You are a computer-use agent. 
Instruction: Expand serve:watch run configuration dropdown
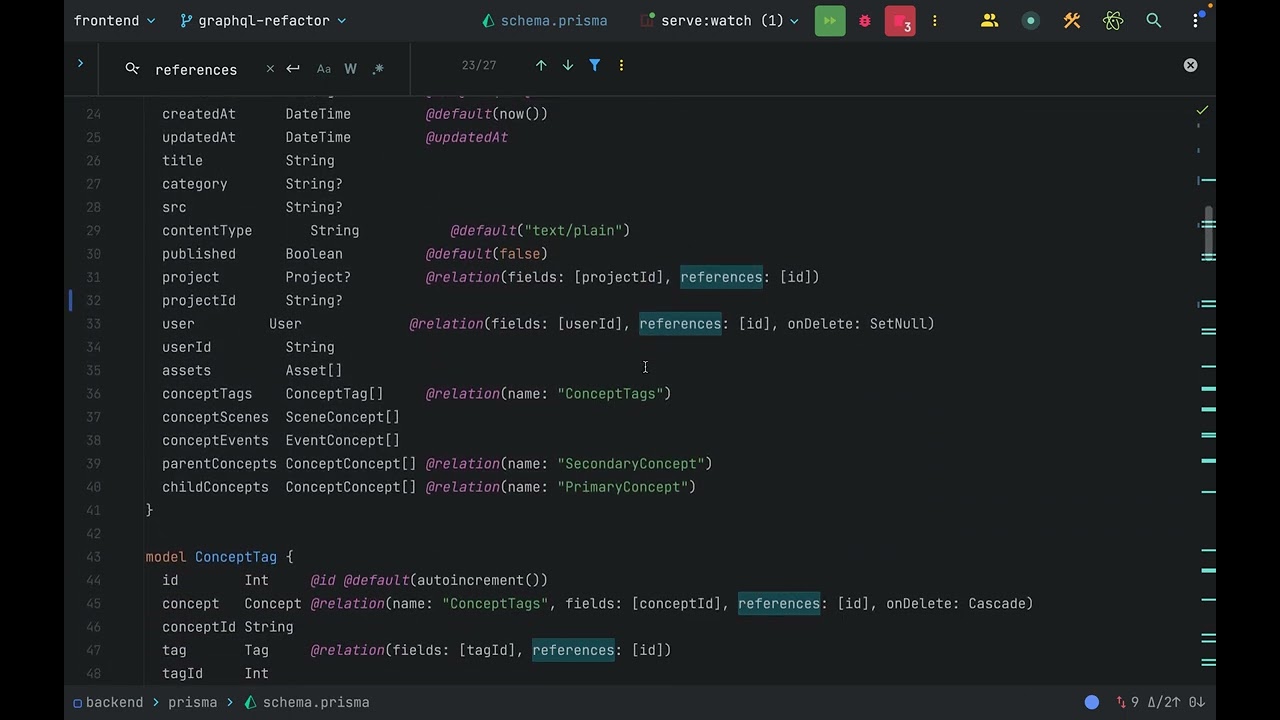pyautogui.click(x=719, y=20)
